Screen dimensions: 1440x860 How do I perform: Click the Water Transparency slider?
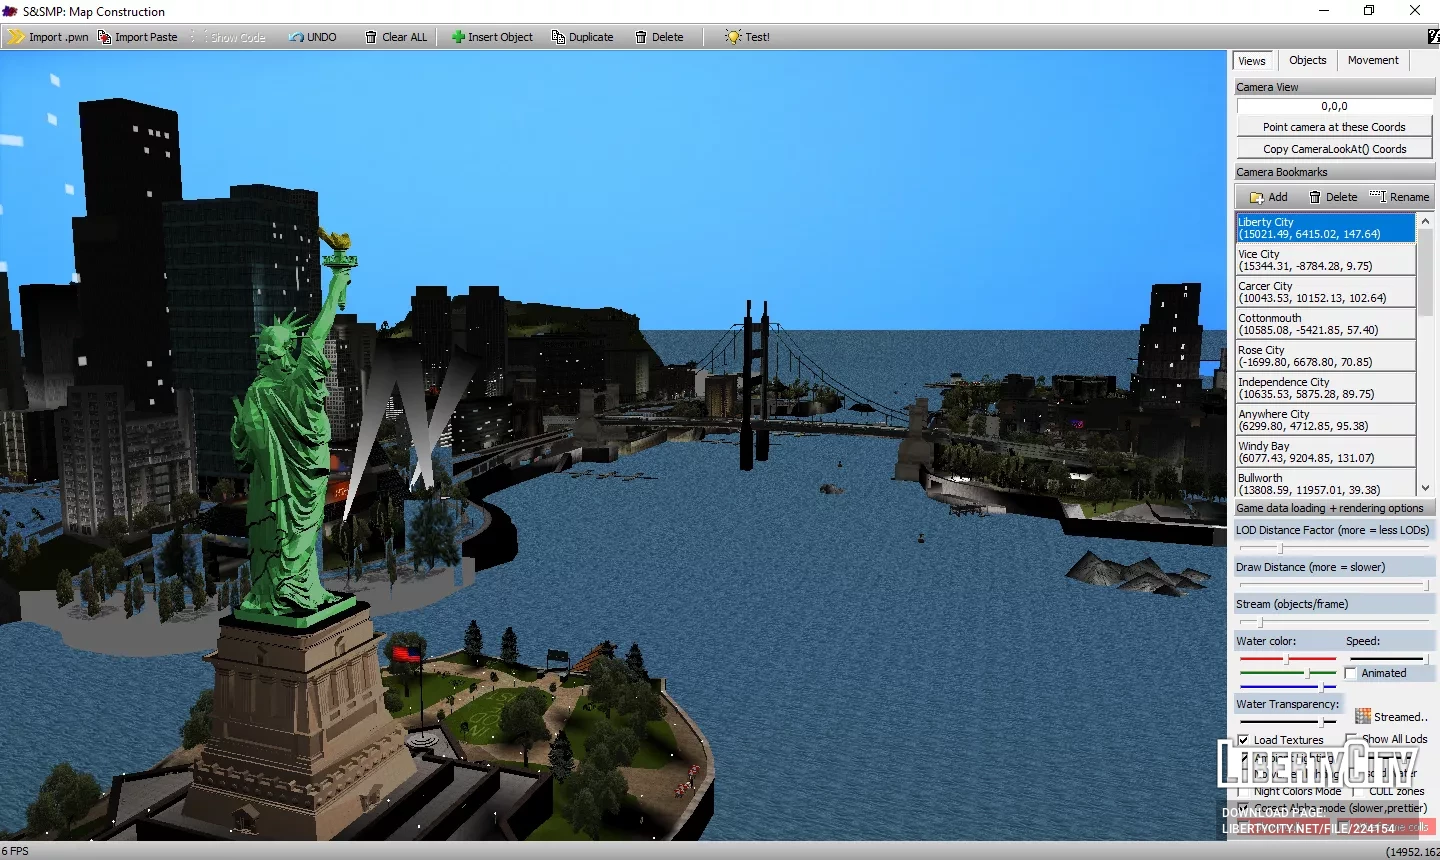point(1288,722)
